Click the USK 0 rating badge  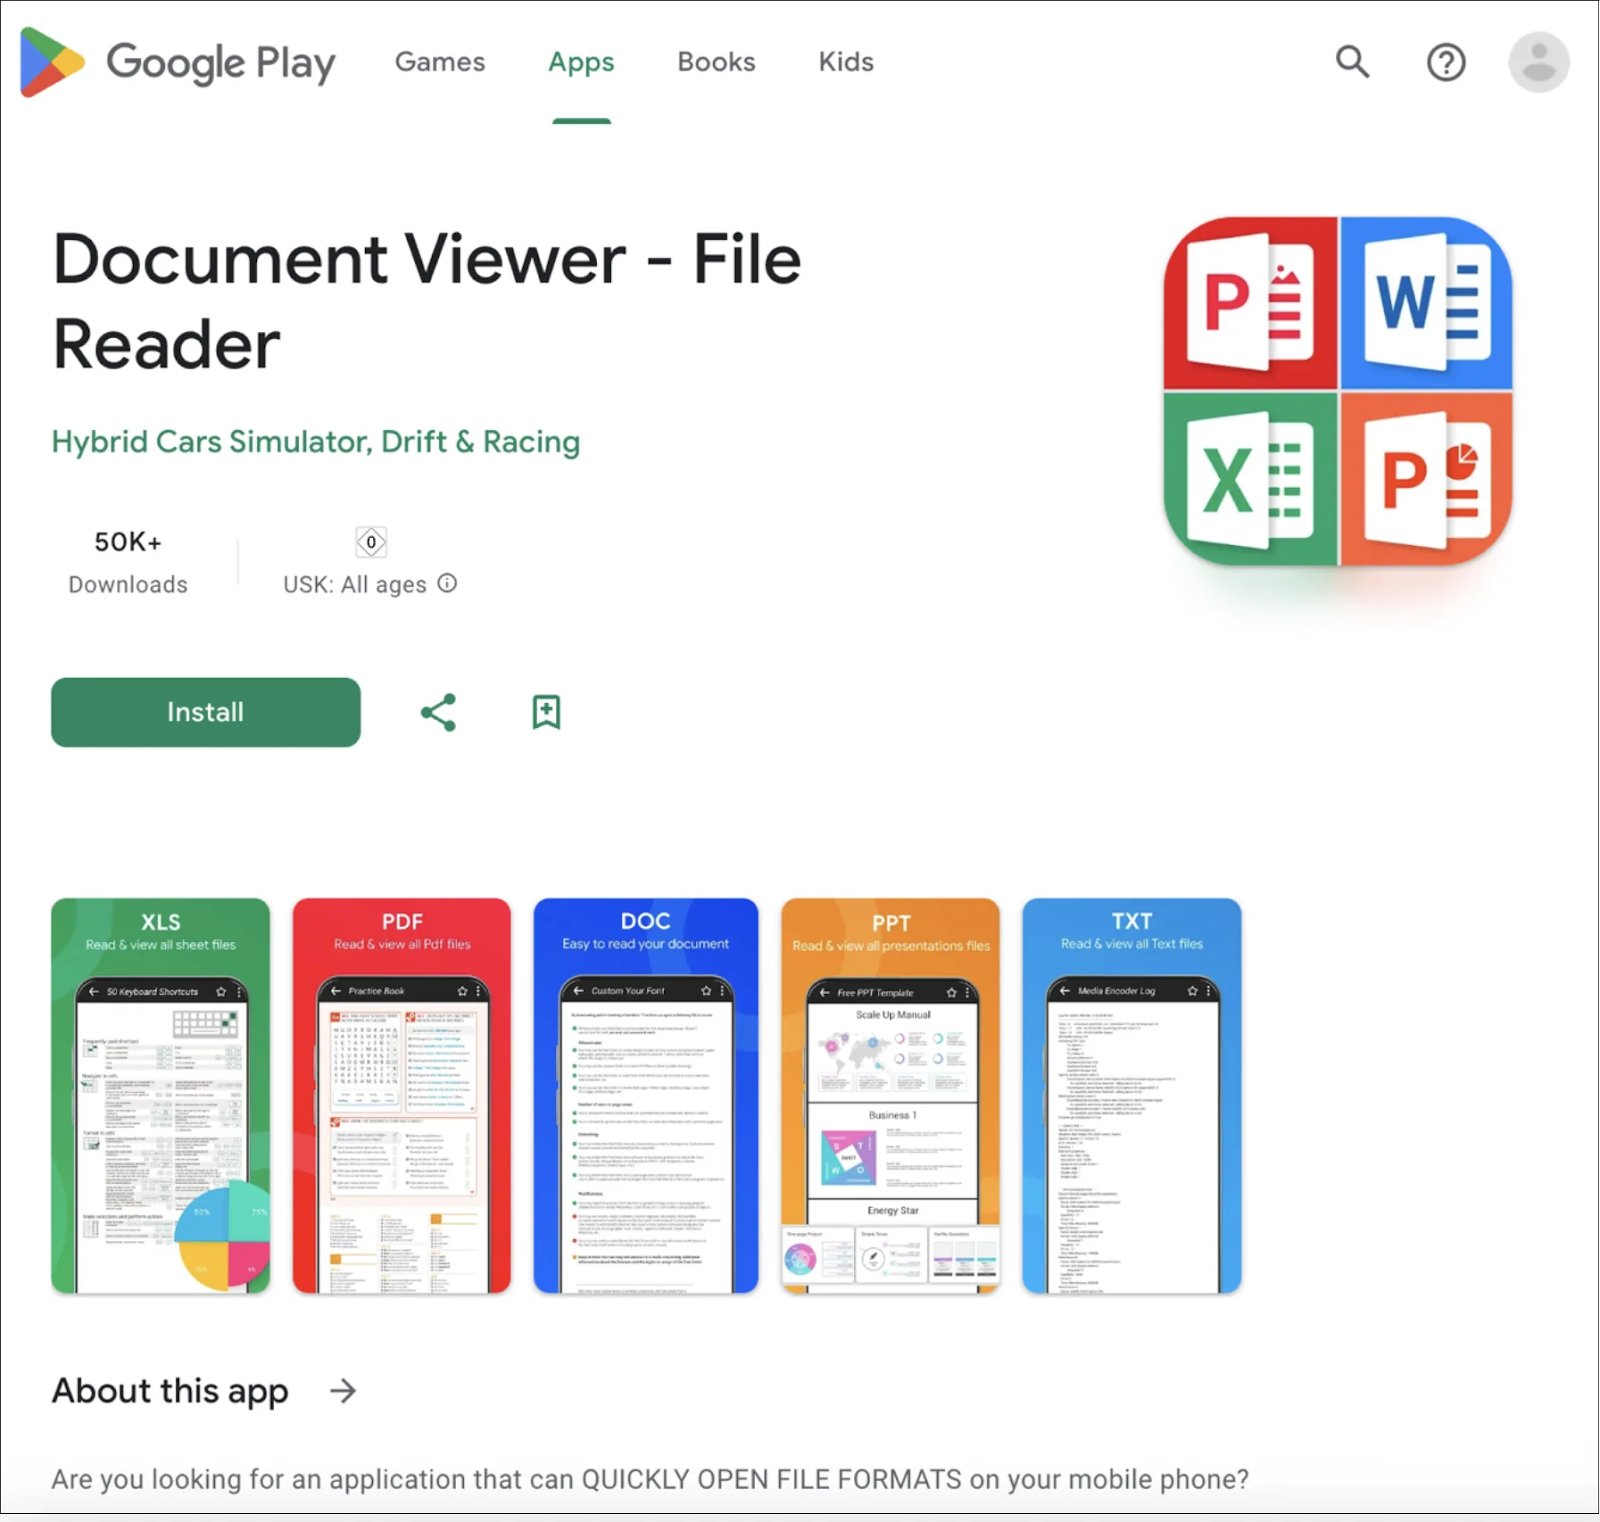371,542
